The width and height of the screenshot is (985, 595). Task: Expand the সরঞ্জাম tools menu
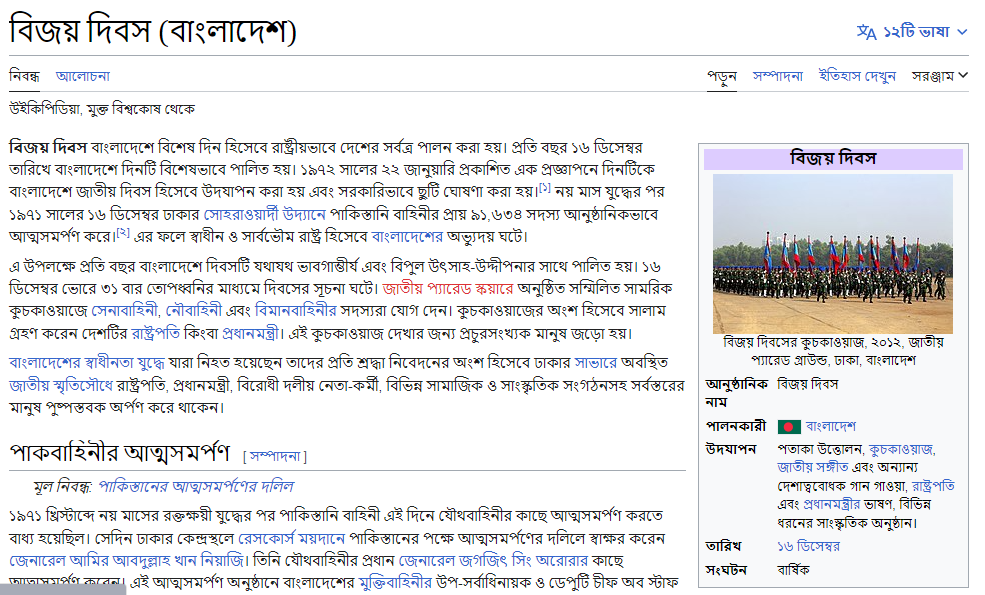(x=939, y=75)
